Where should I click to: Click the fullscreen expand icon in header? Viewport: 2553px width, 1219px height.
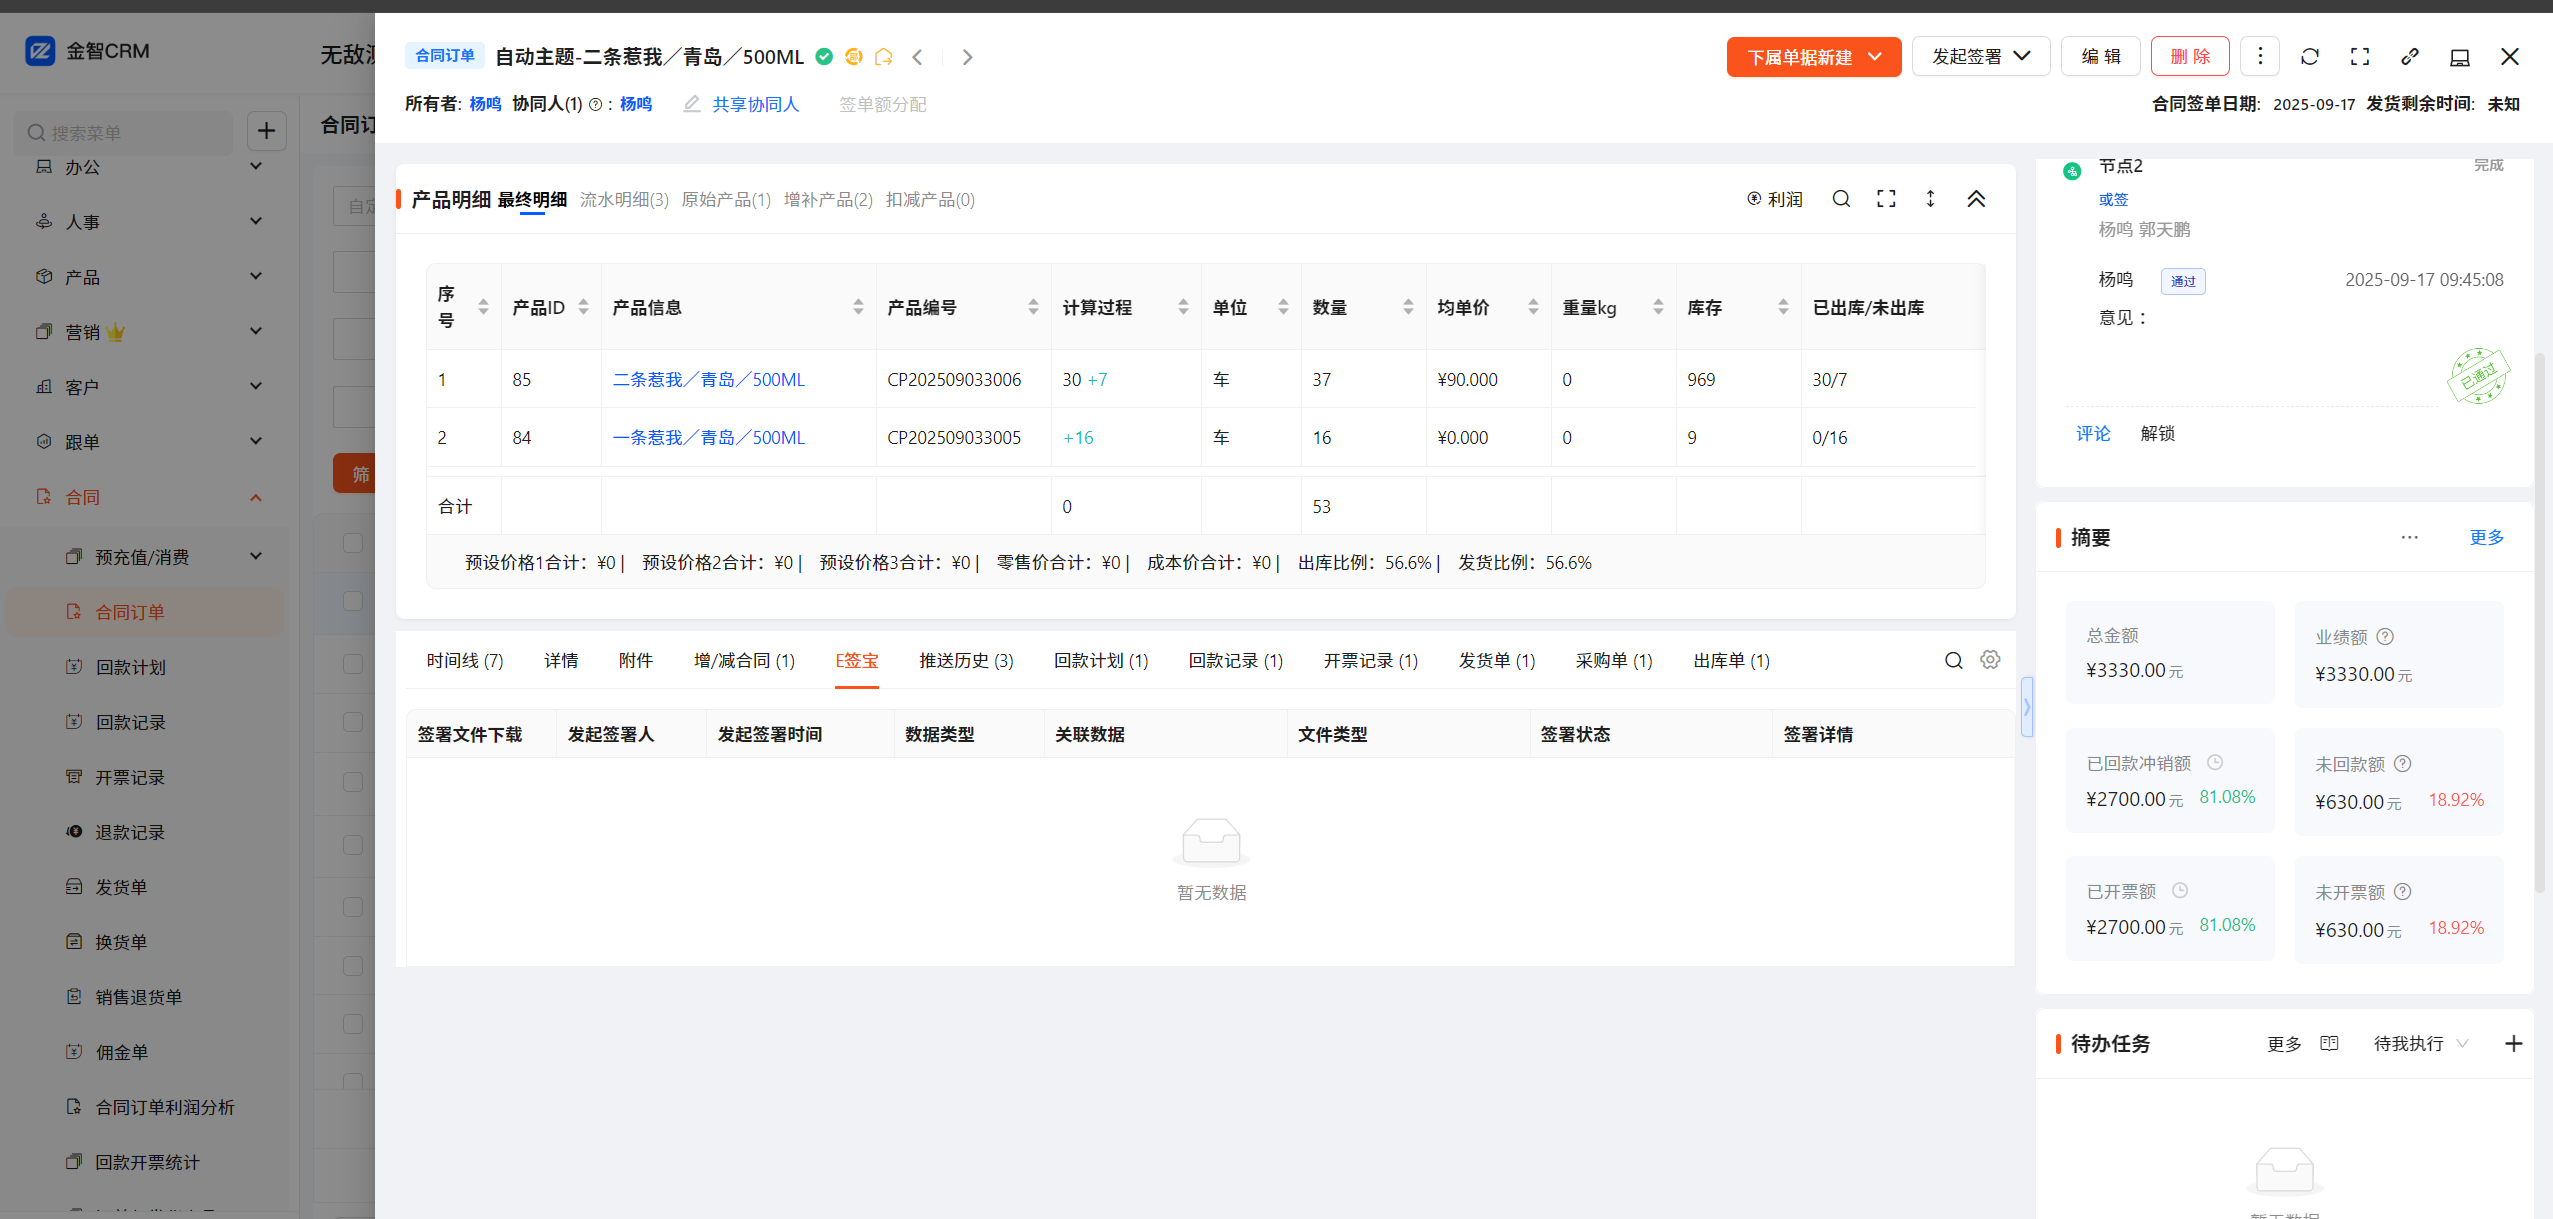coord(2359,57)
